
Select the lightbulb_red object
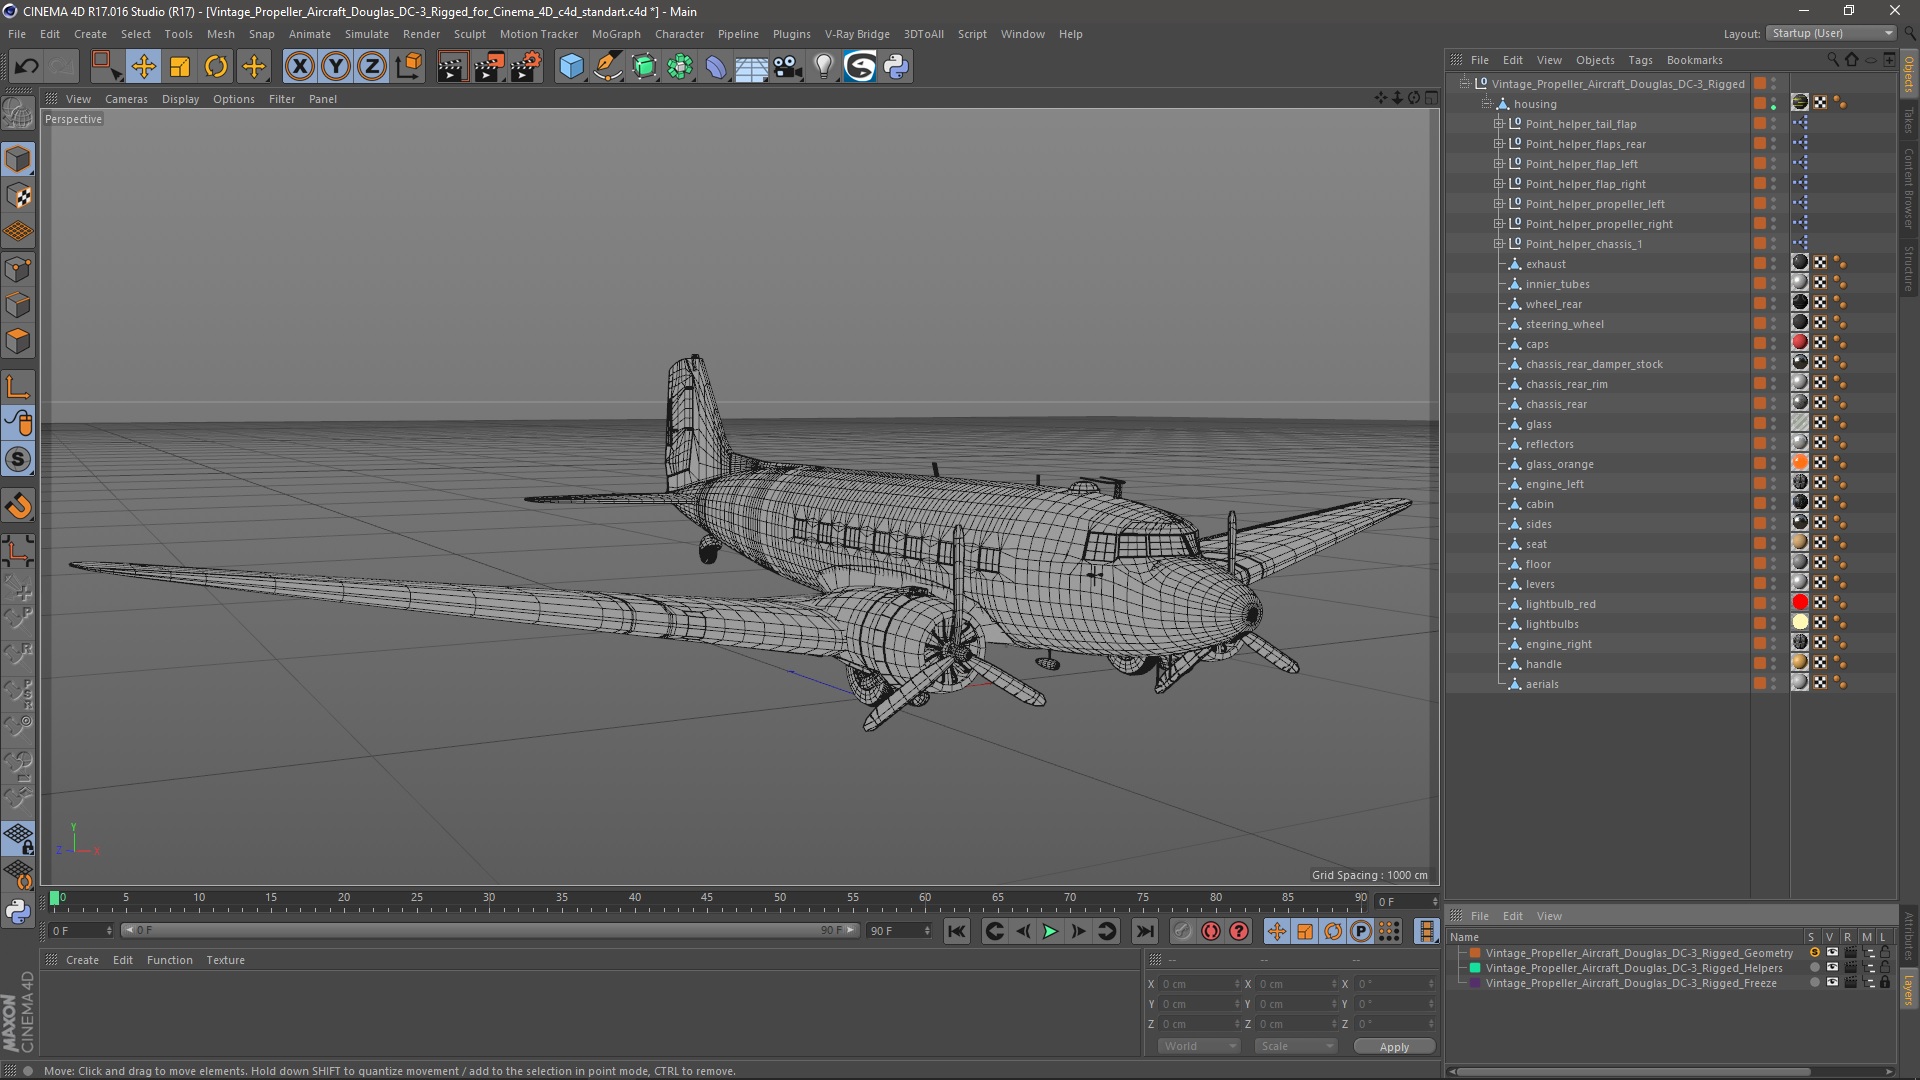1560,604
